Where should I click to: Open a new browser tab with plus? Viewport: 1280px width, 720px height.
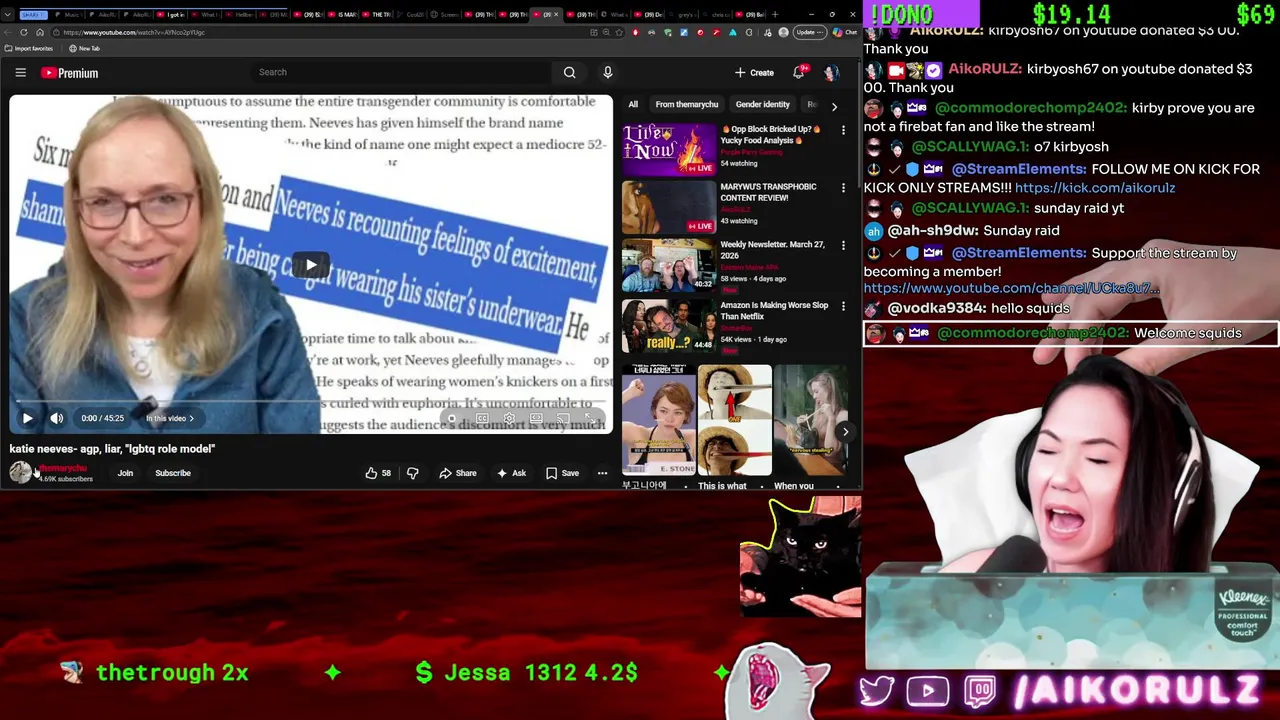click(x=775, y=15)
